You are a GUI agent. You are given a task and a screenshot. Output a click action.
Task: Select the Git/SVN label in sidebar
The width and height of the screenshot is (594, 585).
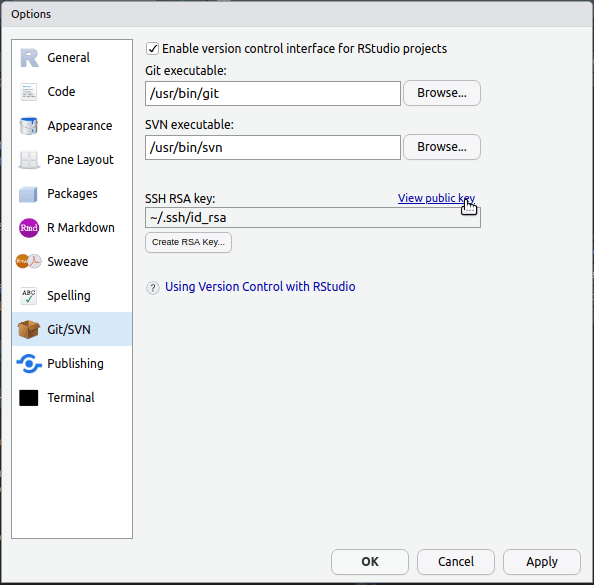69,329
